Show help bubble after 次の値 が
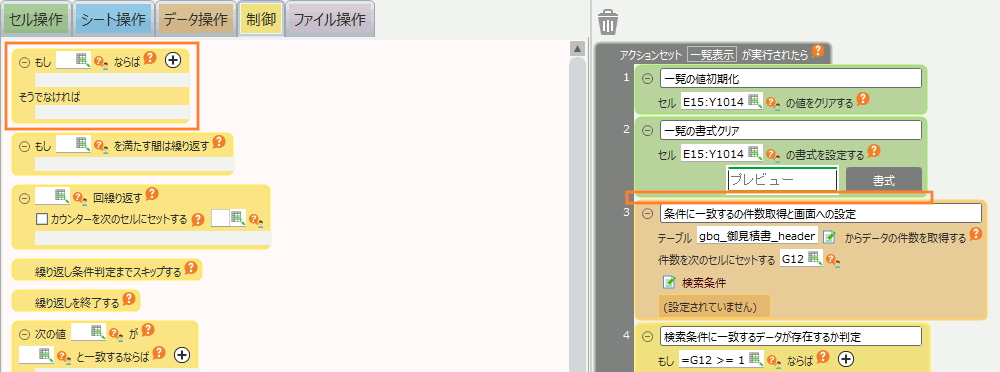This screenshot has width=1000, height=372. click(148, 330)
